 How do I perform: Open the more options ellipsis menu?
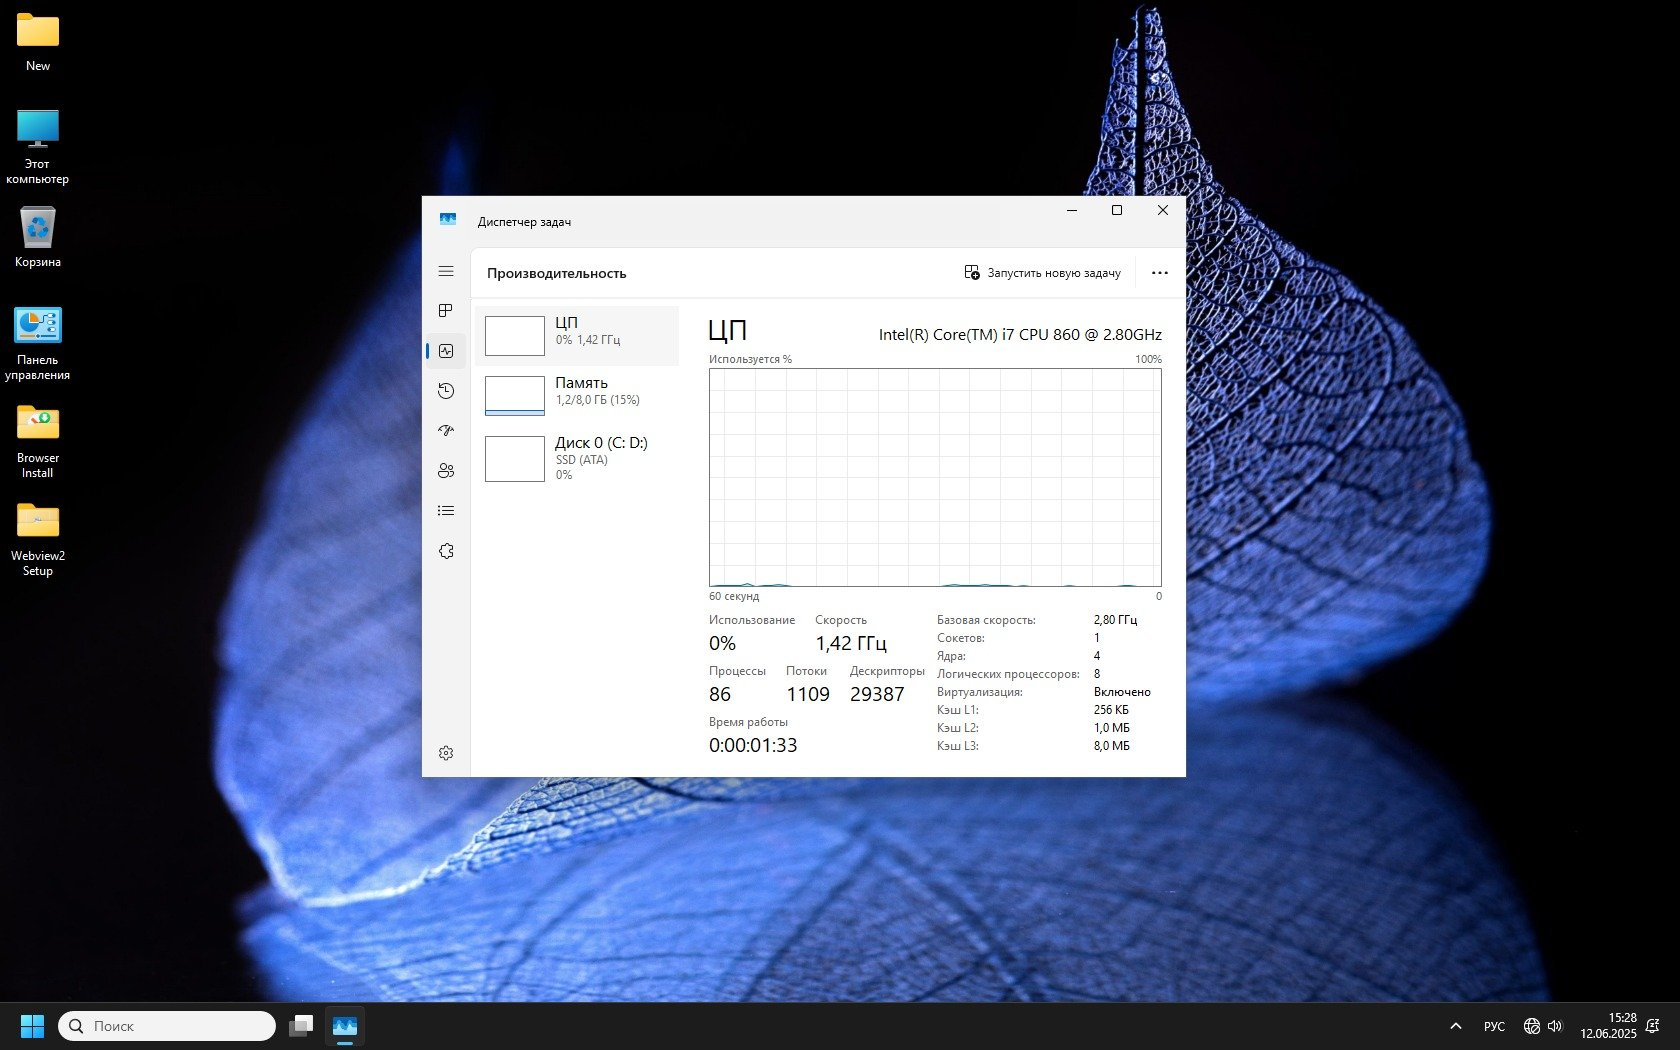pyautogui.click(x=1159, y=272)
